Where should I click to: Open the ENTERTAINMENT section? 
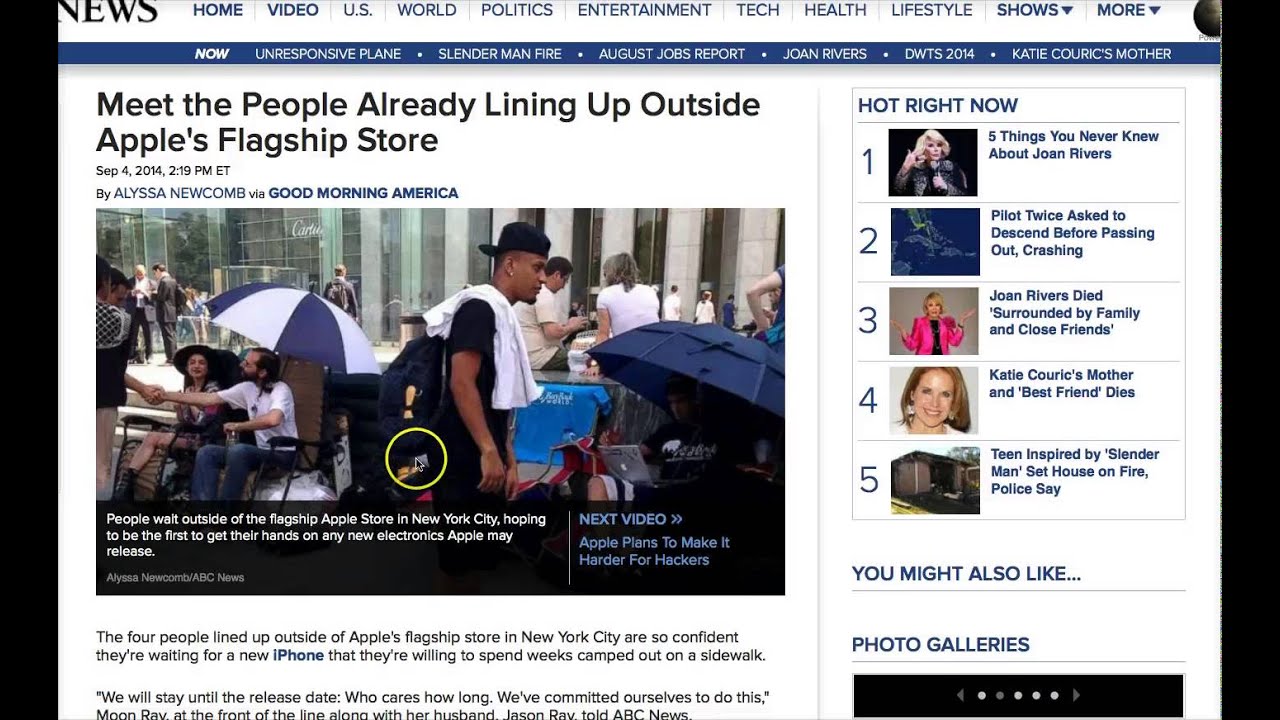pos(645,10)
